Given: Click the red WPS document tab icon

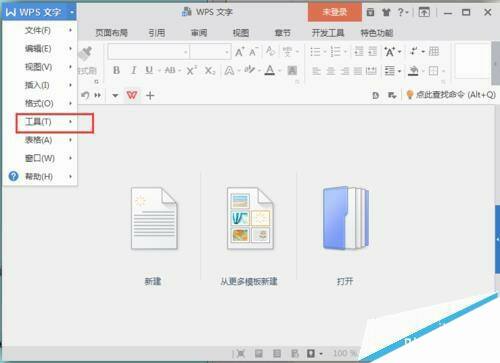Looking at the screenshot, I should coord(132,95).
